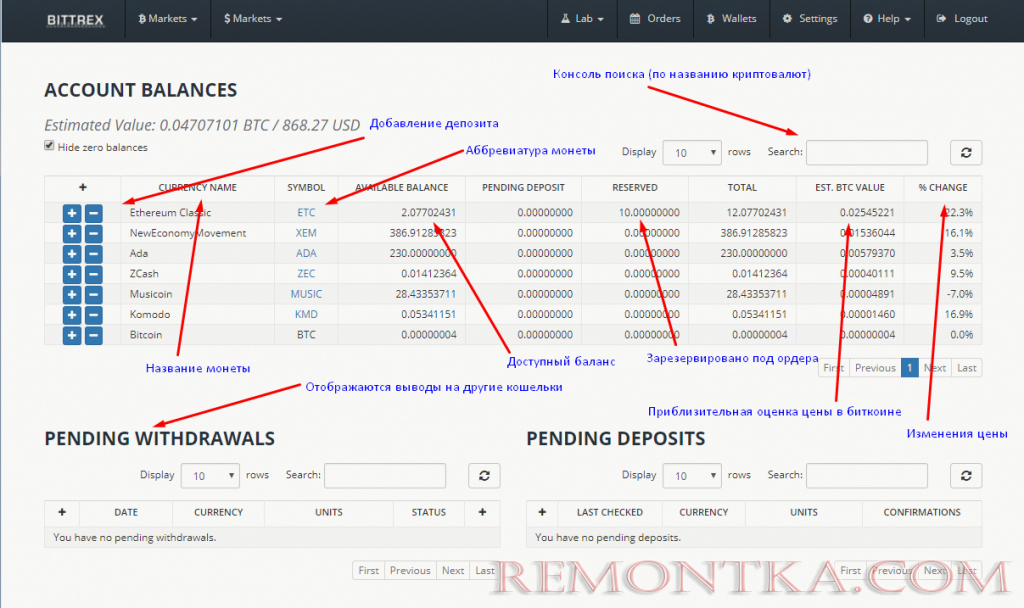The image size is (1024, 608).
Task: Sort by Total column header
Action: click(x=742, y=187)
